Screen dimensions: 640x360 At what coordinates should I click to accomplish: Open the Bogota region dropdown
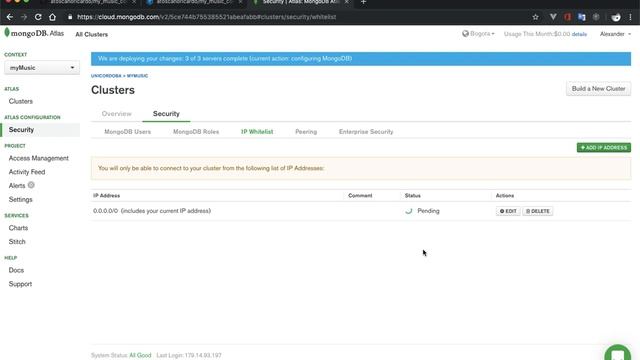click(x=478, y=34)
